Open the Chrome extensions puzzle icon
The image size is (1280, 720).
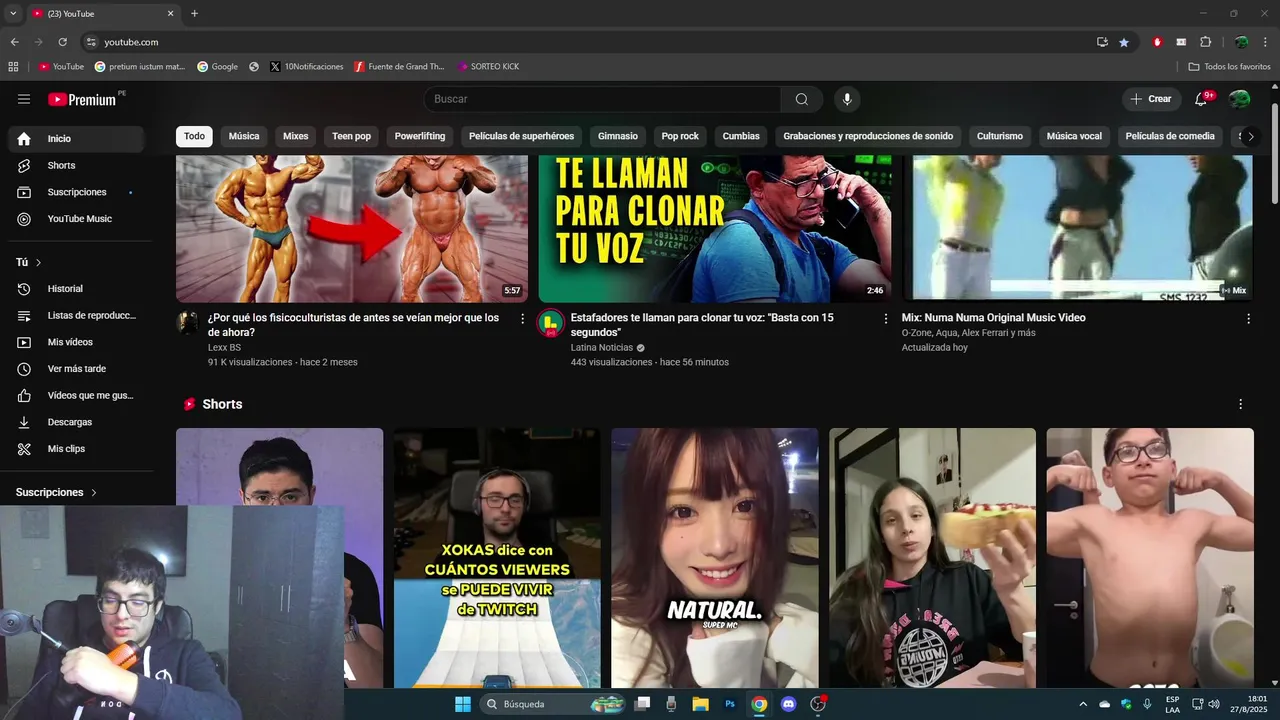coord(1205,42)
